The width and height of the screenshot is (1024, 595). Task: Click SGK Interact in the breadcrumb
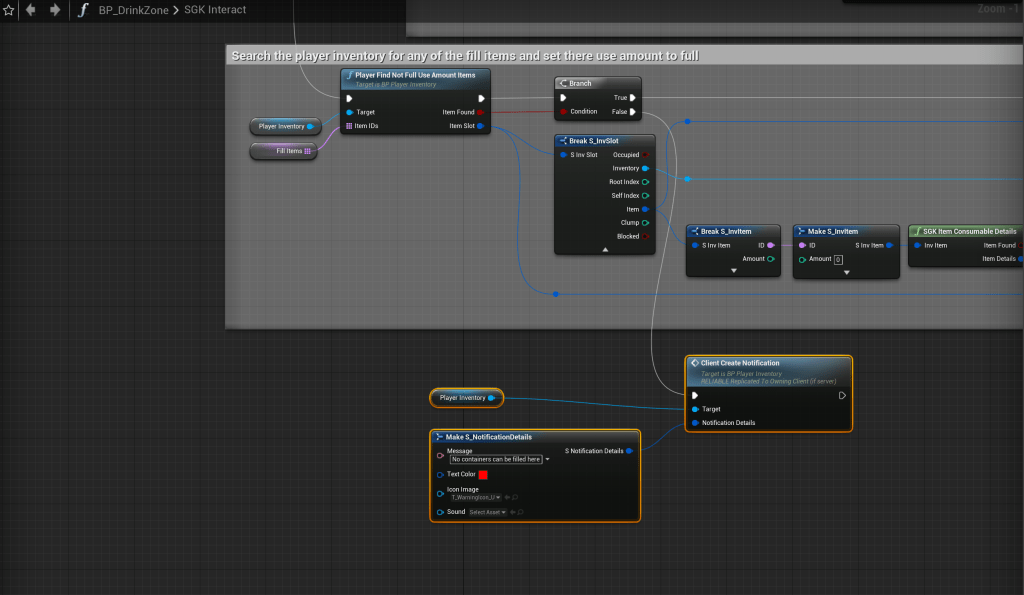coord(215,10)
